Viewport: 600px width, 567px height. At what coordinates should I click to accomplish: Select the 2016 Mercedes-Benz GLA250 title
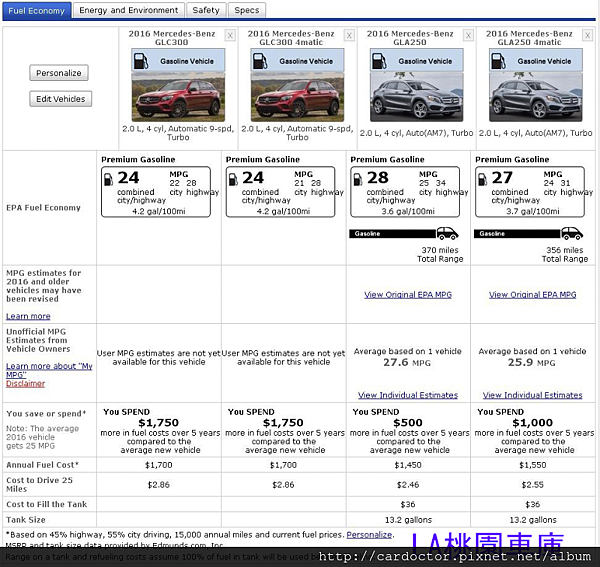(410, 38)
